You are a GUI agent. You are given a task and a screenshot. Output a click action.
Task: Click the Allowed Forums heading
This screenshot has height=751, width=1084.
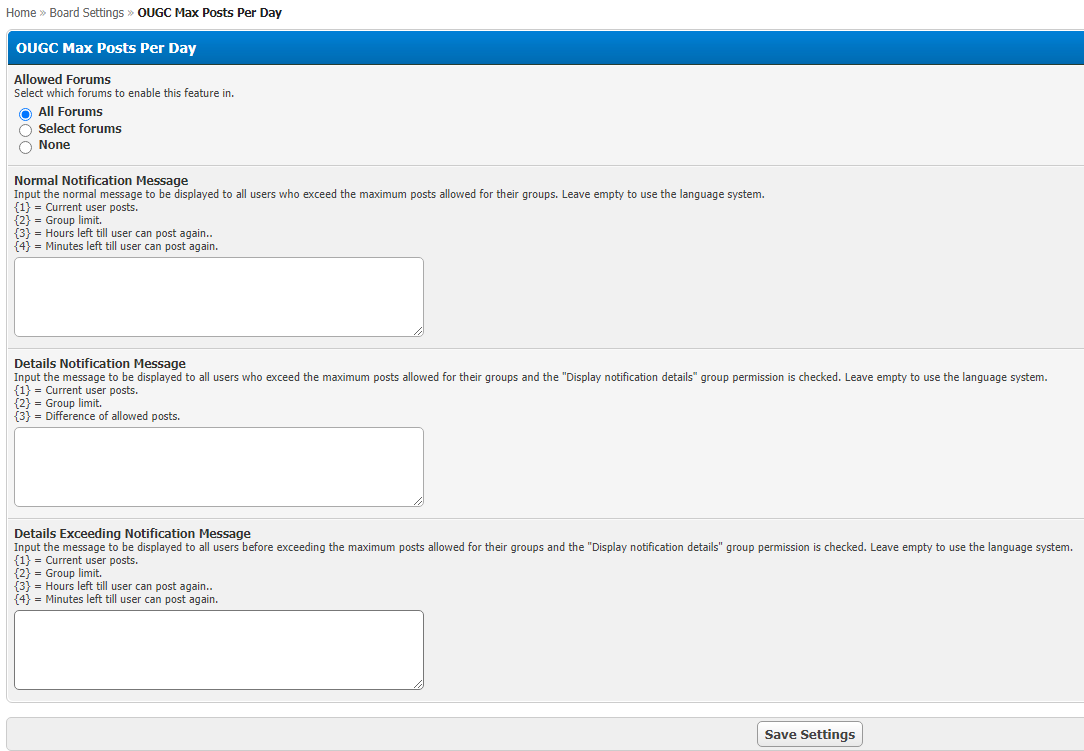(62, 79)
